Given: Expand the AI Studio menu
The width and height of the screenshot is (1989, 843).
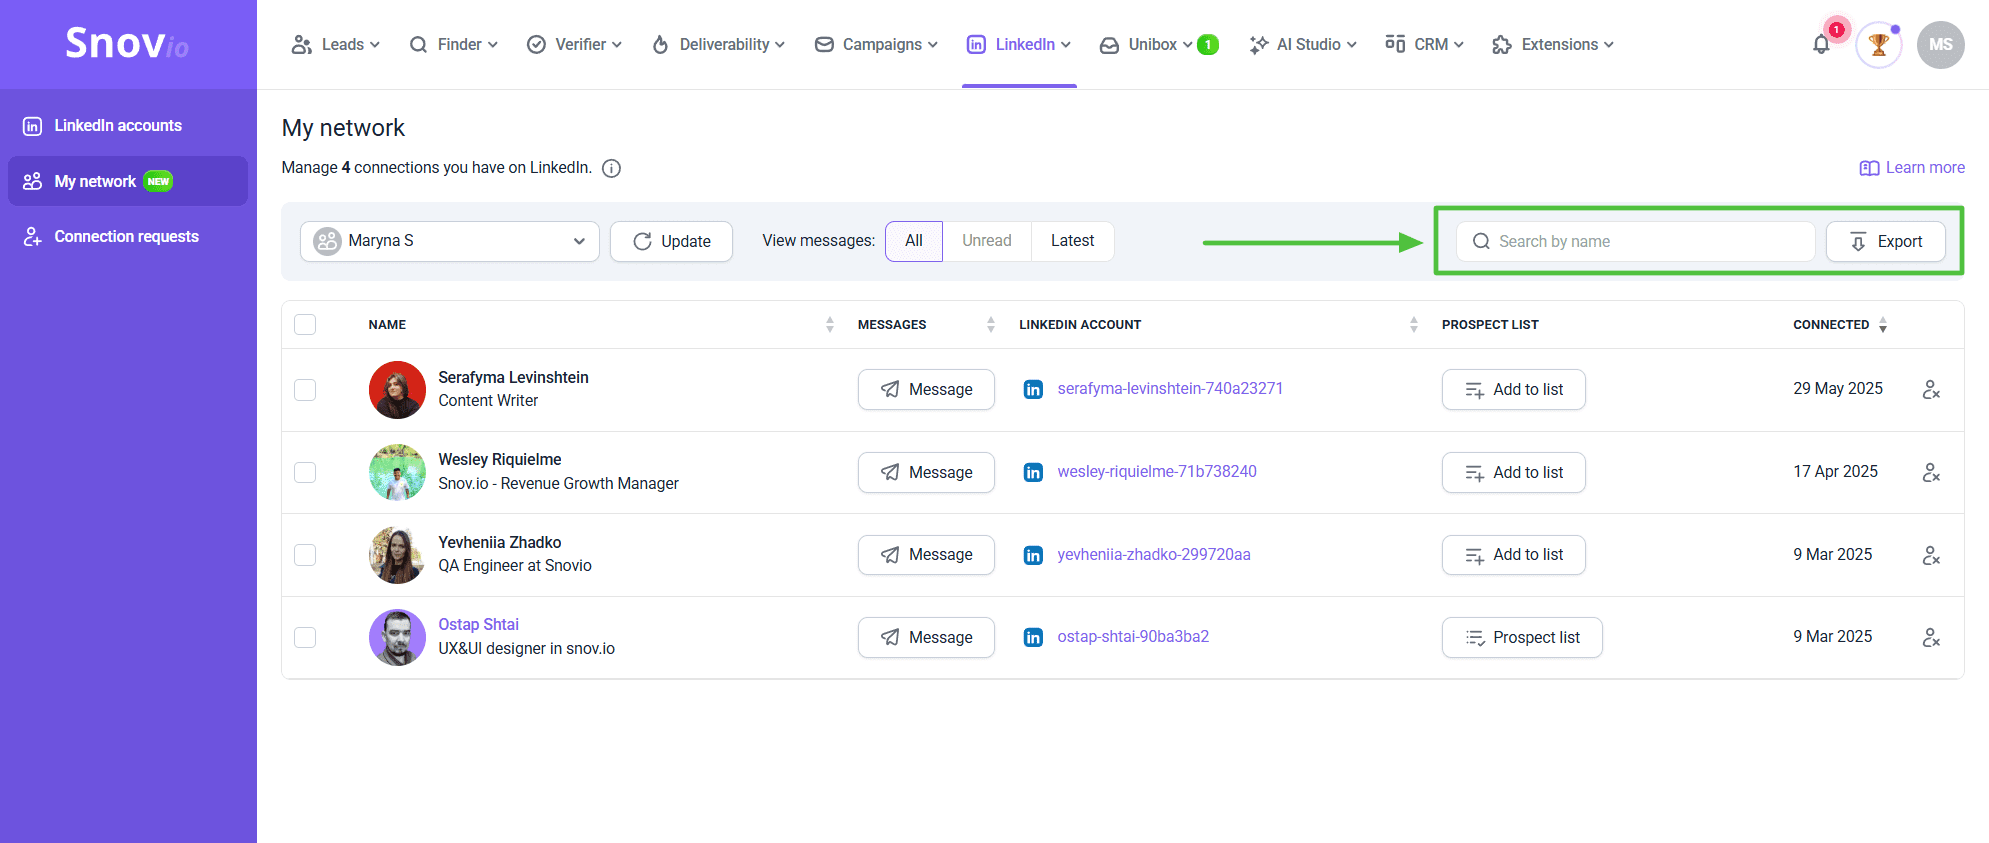Looking at the screenshot, I should coord(1303,45).
